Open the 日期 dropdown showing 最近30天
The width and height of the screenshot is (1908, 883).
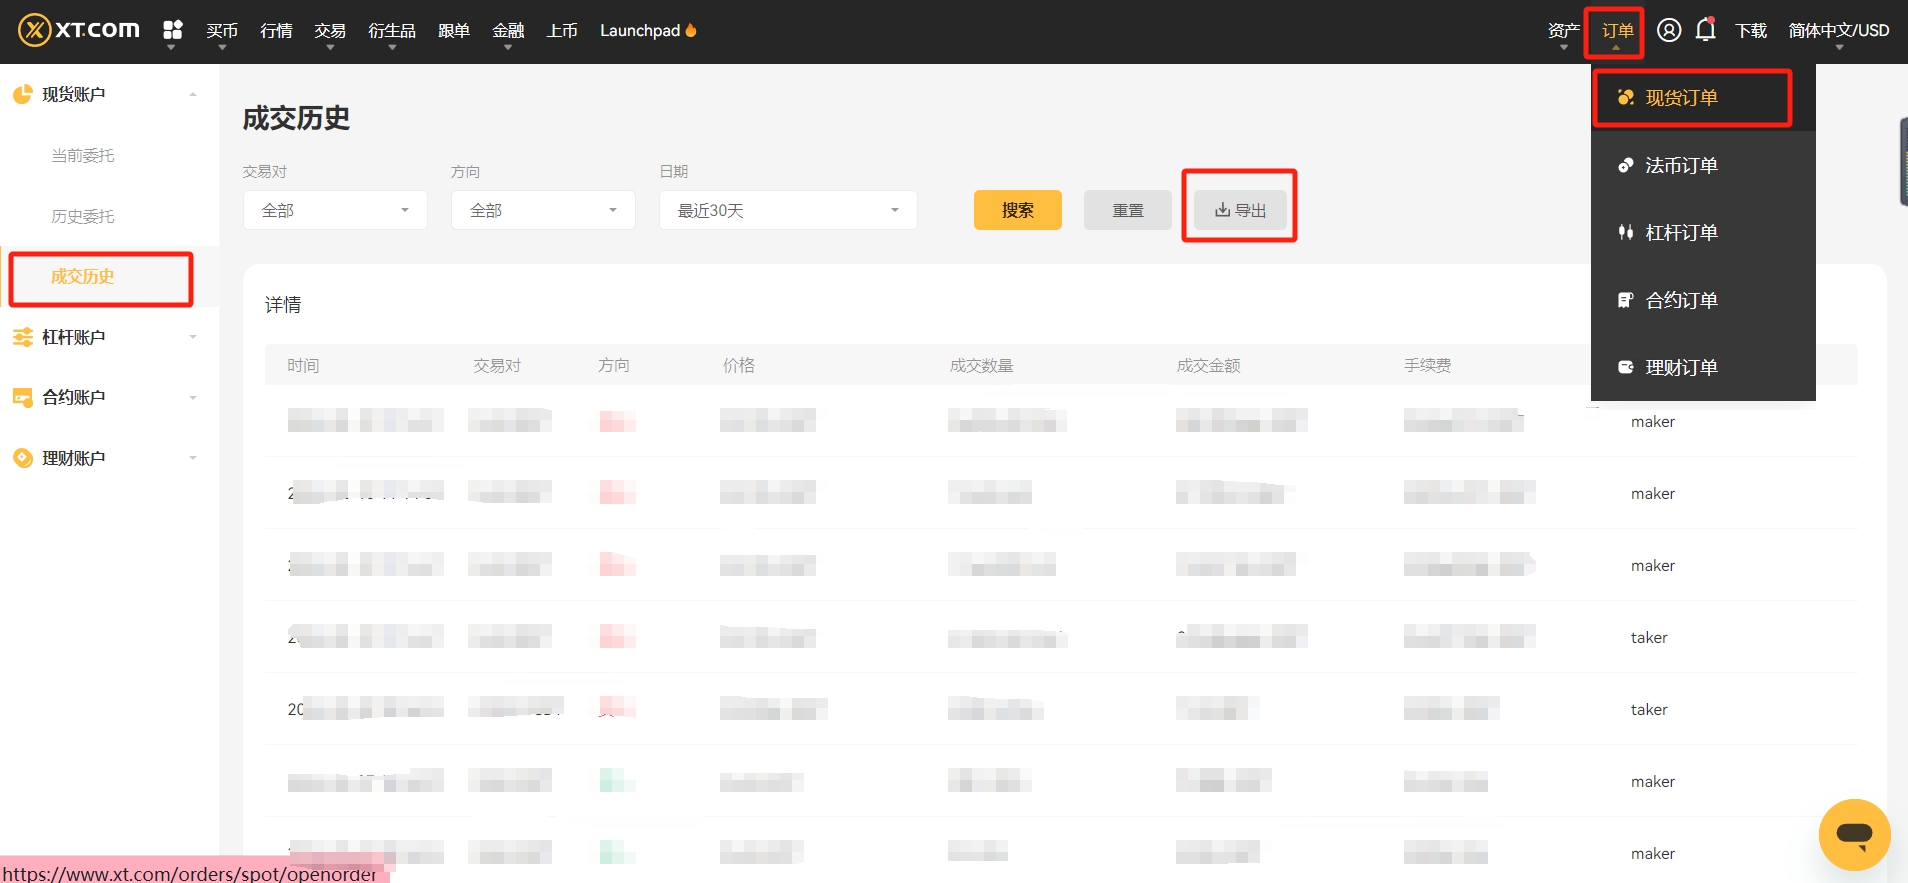pyautogui.click(x=788, y=210)
